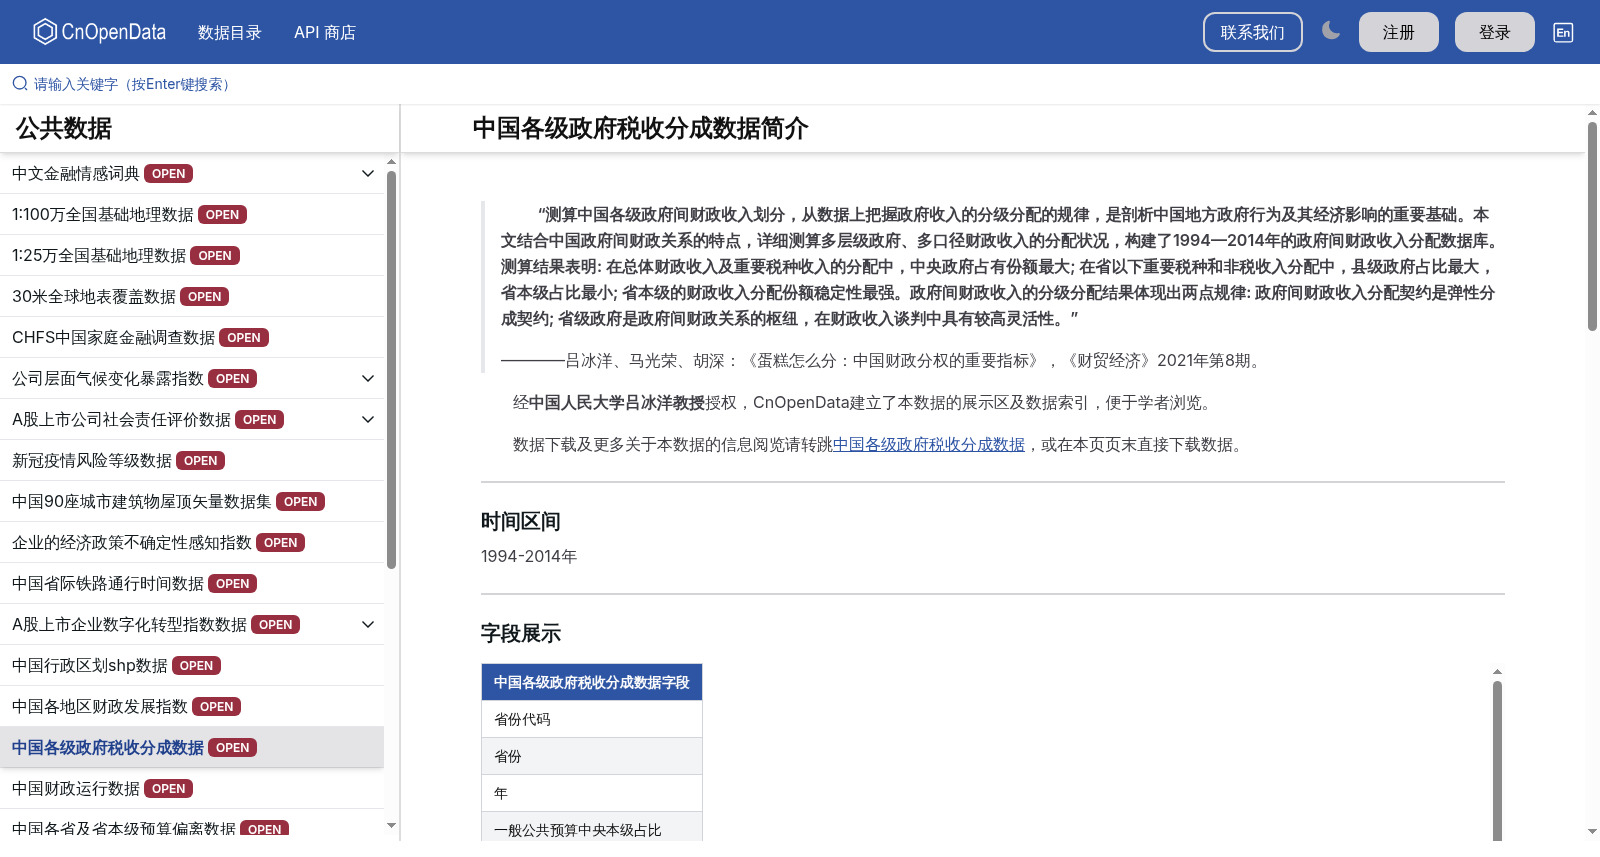Click the 中国各级政府税收分成数据 hyperlink in the text

point(929,445)
